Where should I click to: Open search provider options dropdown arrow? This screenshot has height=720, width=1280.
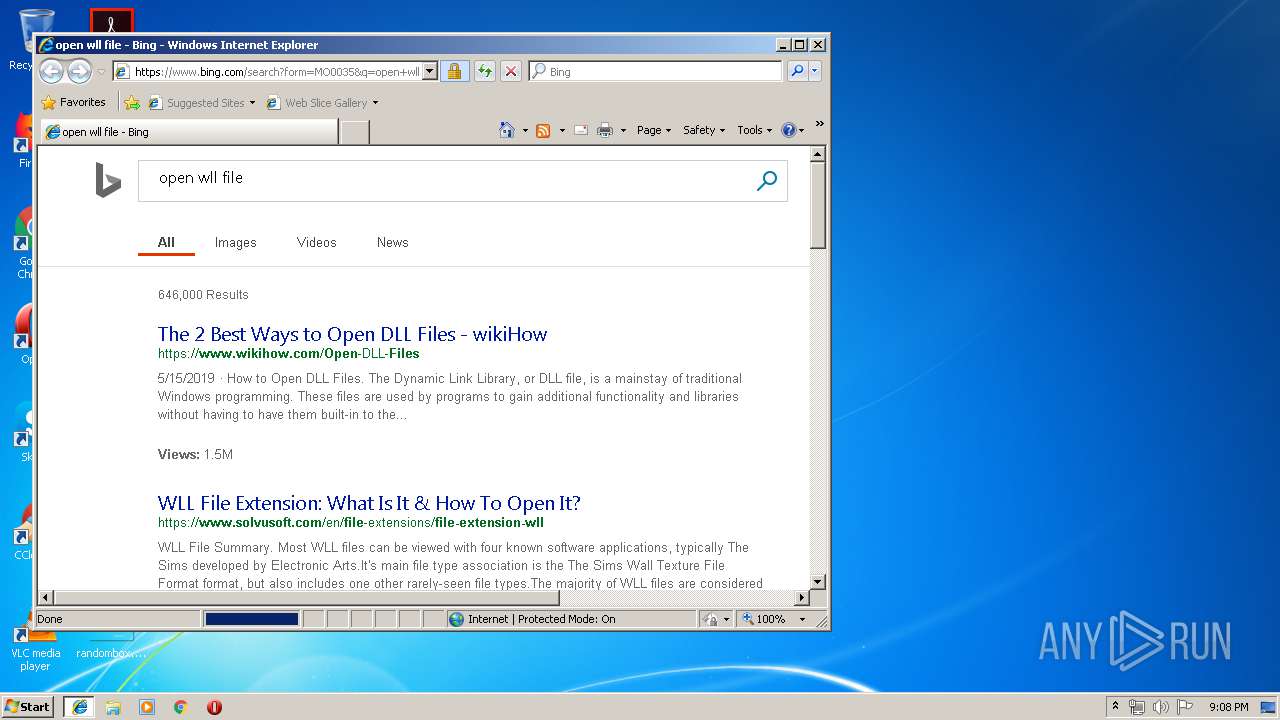[815, 71]
